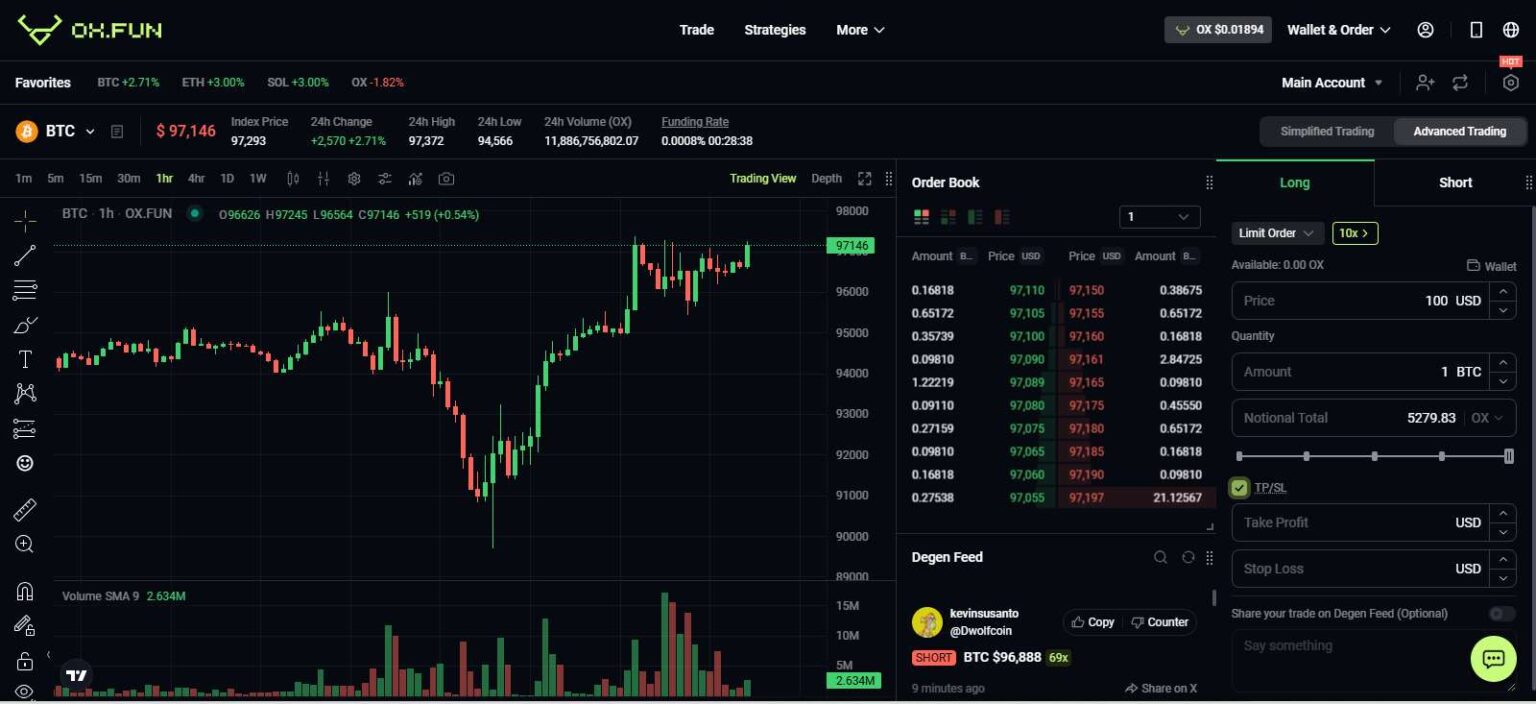This screenshot has width=1536, height=704.
Task: Click the search icon in Degen Feed
Action: pos(1160,557)
